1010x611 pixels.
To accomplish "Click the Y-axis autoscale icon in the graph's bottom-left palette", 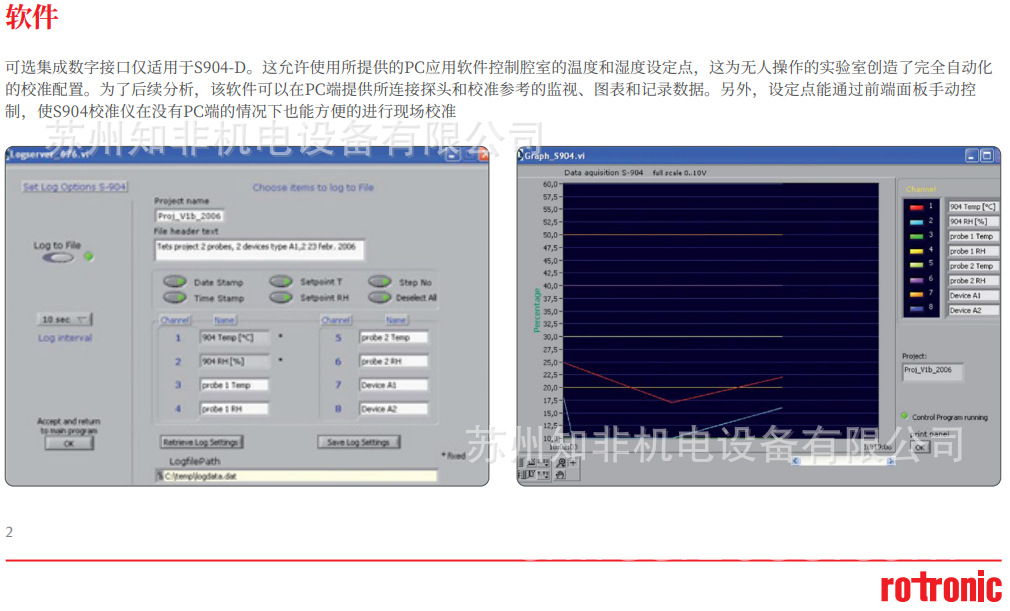I will (x=531, y=475).
